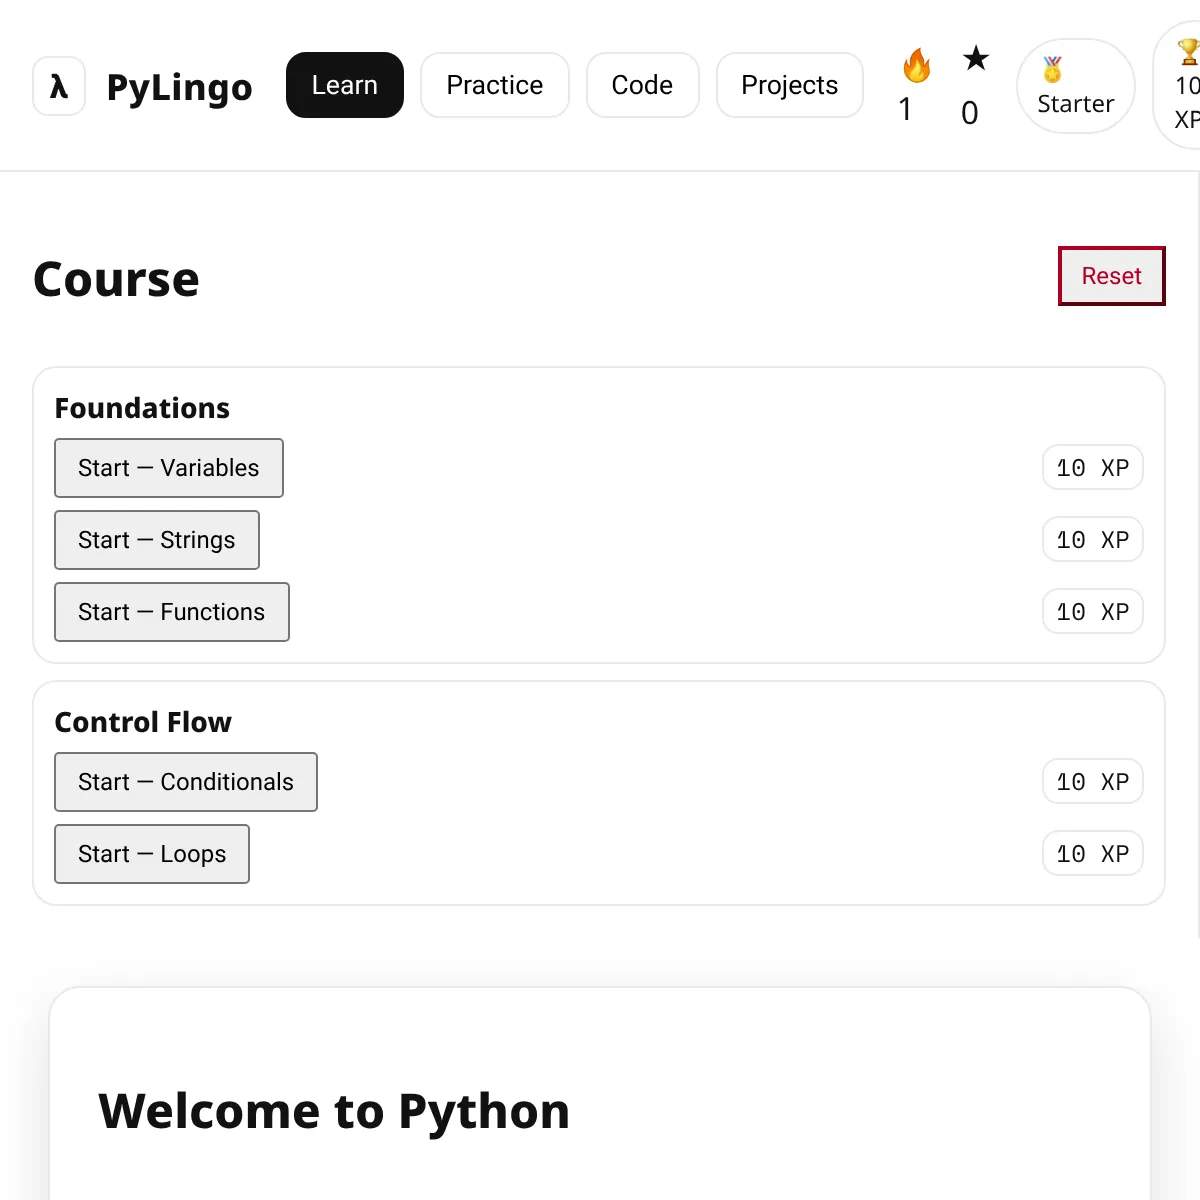Click the Foundations section heading
This screenshot has height=1200, width=1200.
142,408
